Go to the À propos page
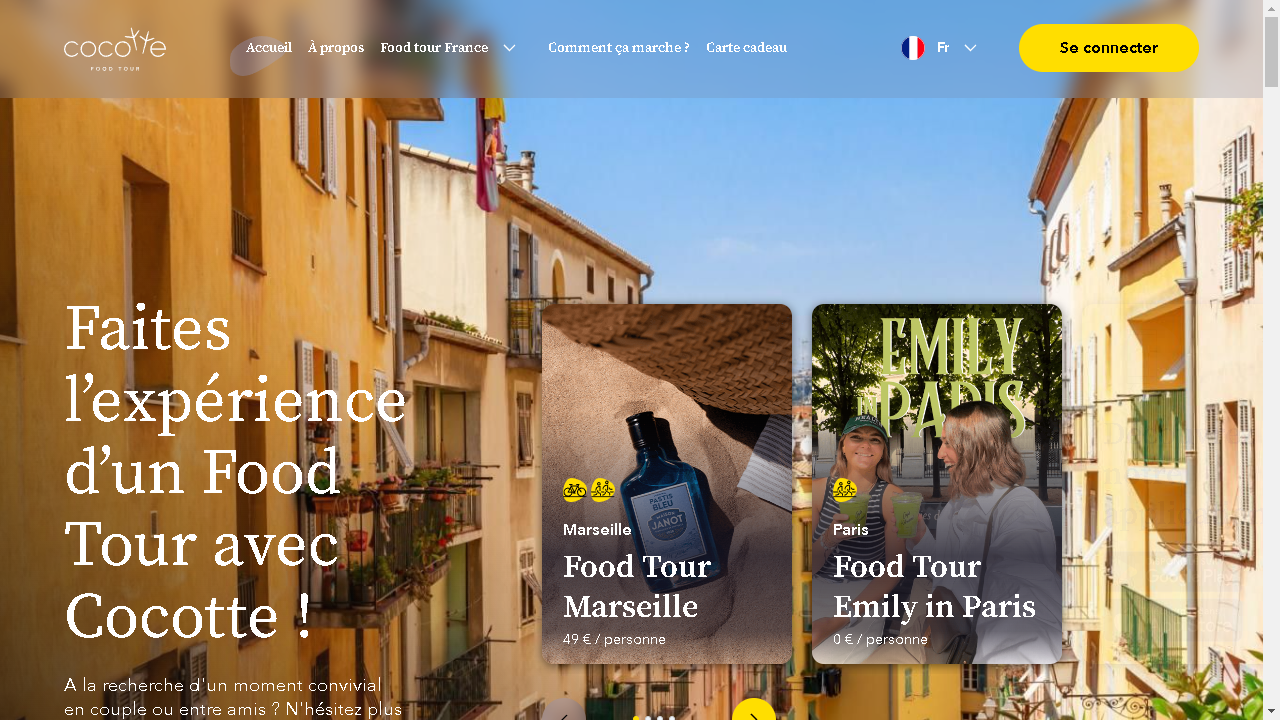Screen dimensions: 1280x720 [x=336, y=48]
